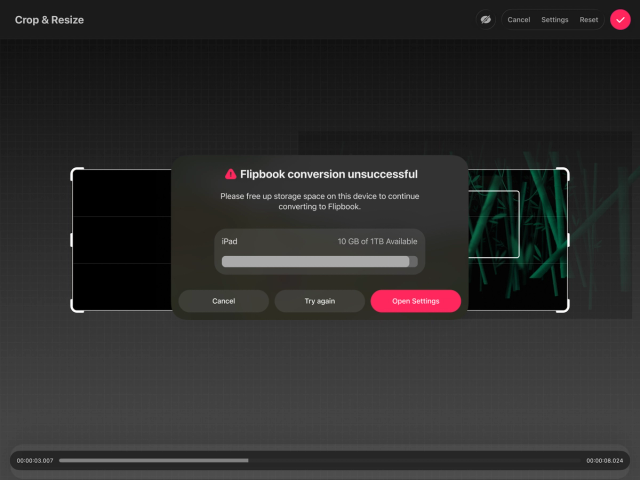Click Reset in the top toolbar
This screenshot has height=480, width=640.
coord(589,20)
